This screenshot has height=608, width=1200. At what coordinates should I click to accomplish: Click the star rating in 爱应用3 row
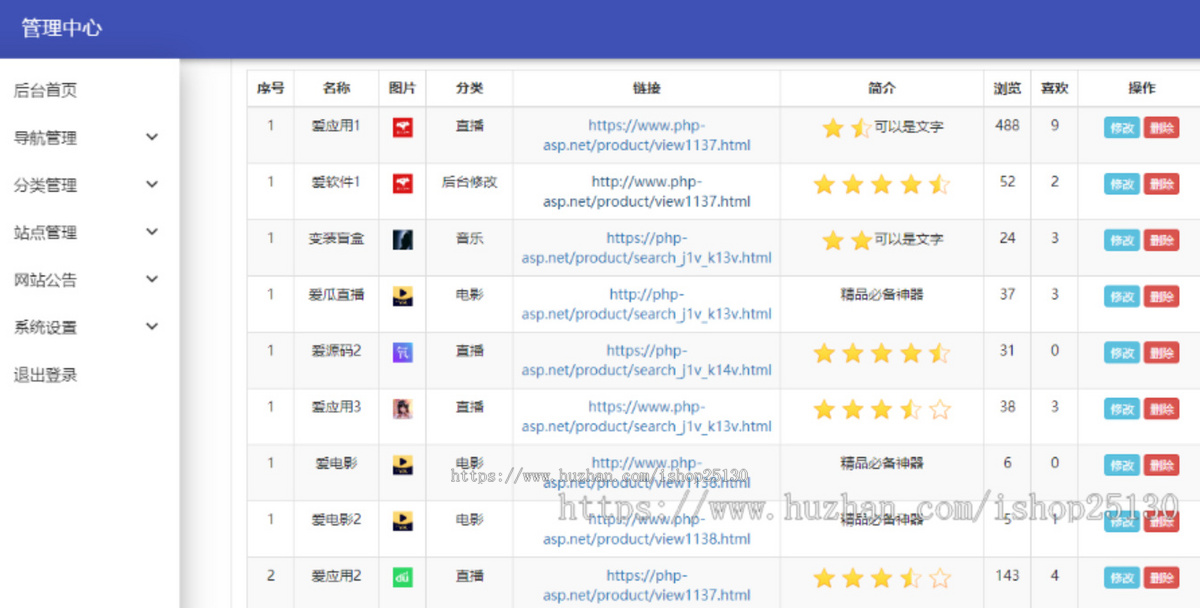point(882,409)
